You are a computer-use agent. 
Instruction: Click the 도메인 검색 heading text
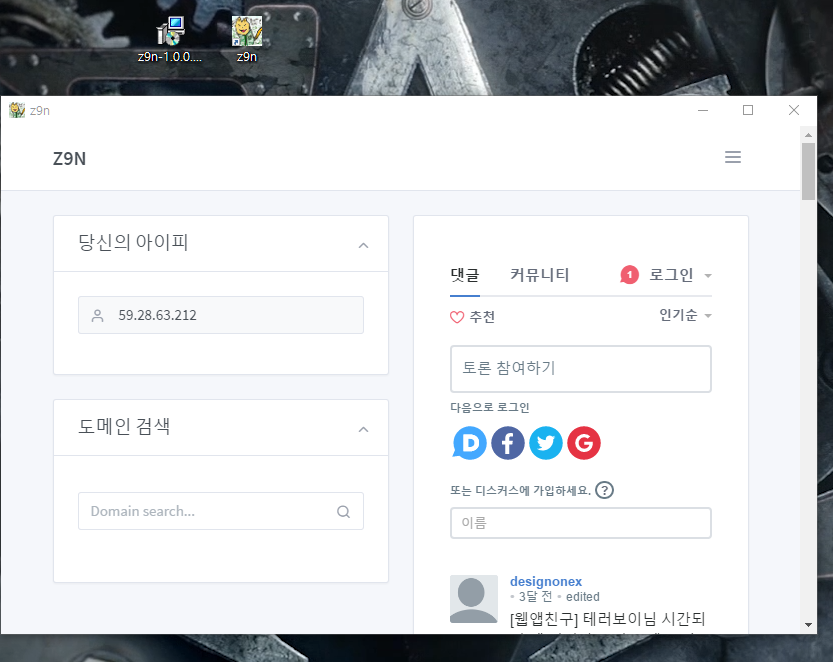[124, 426]
